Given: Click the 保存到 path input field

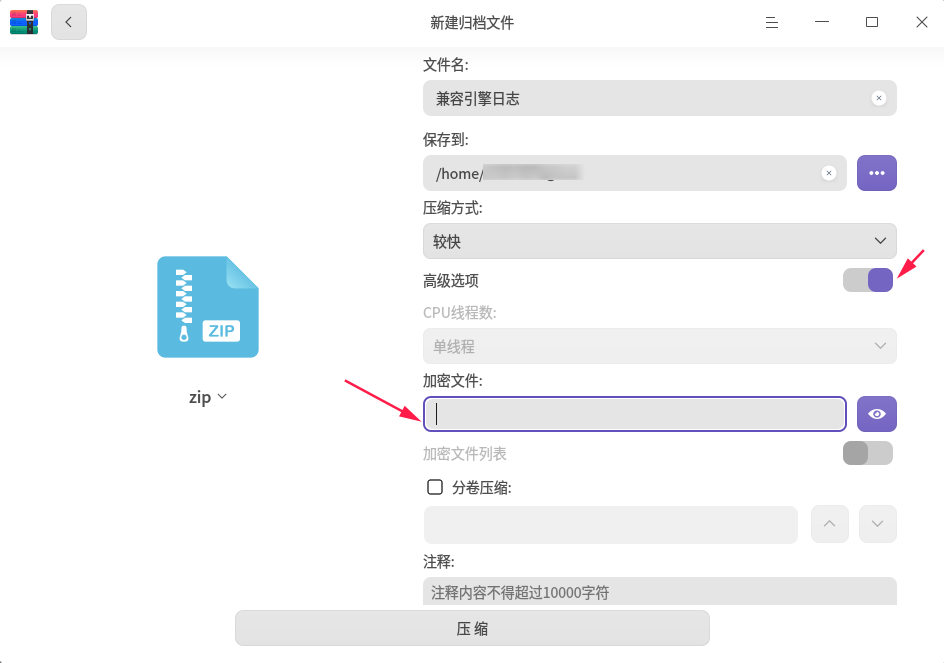Looking at the screenshot, I should (635, 173).
